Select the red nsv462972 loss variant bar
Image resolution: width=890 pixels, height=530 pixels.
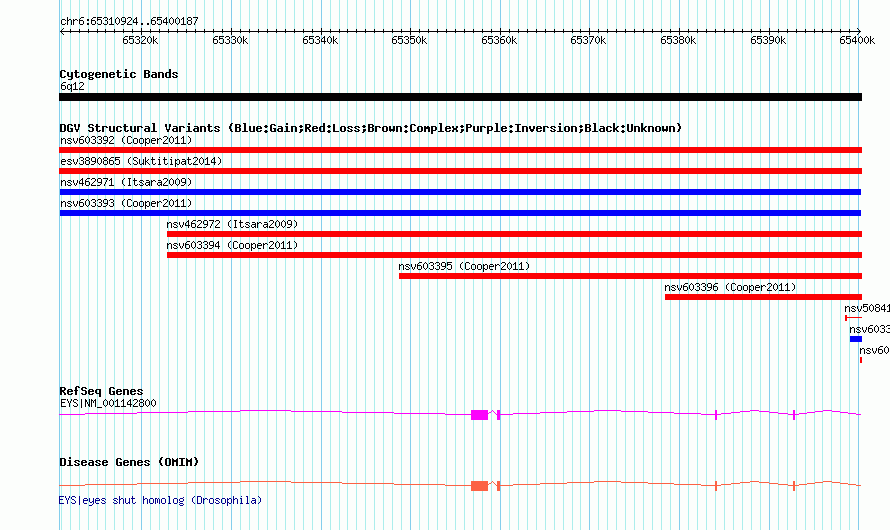pos(514,234)
